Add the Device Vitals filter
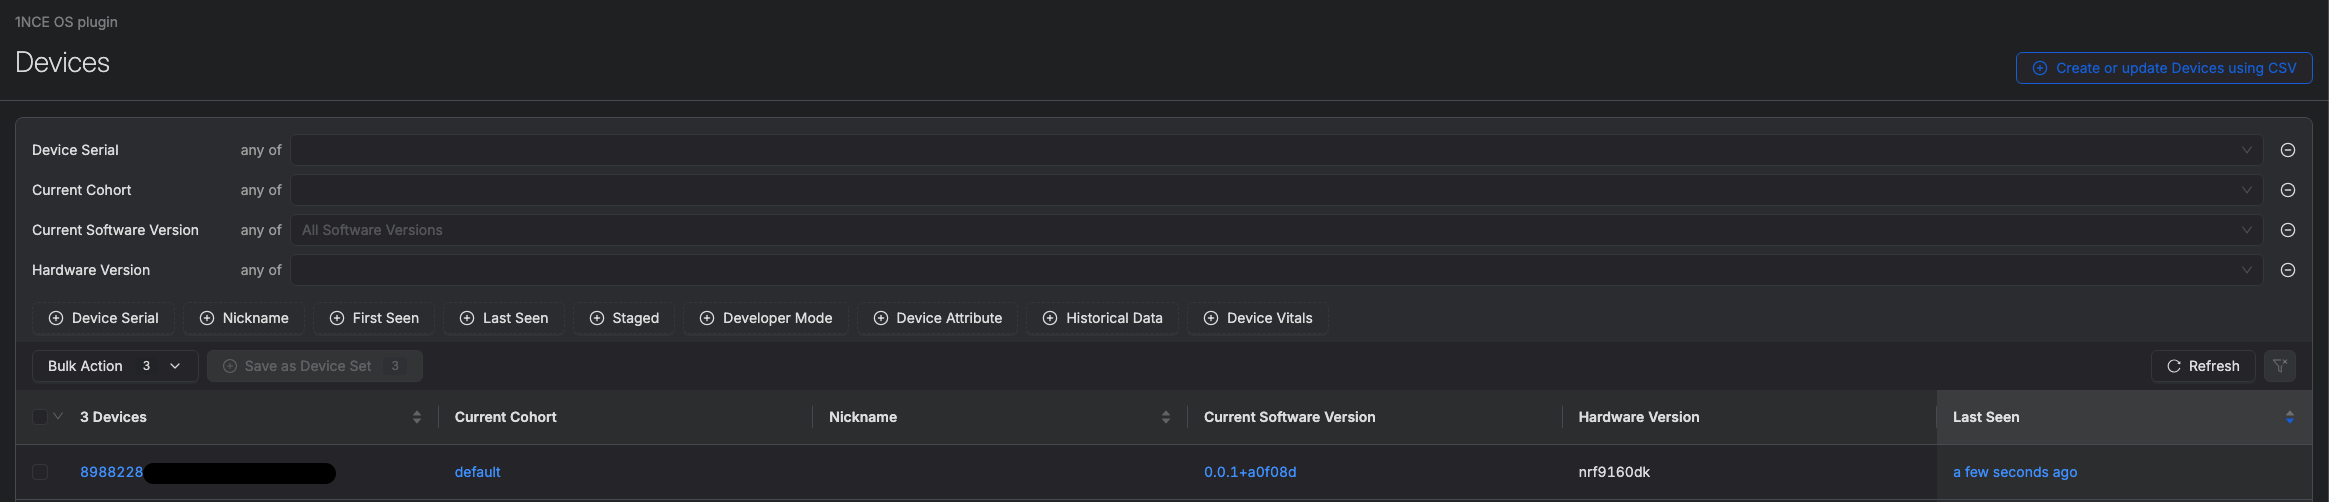Viewport: 2329px width, 502px height. (1257, 318)
